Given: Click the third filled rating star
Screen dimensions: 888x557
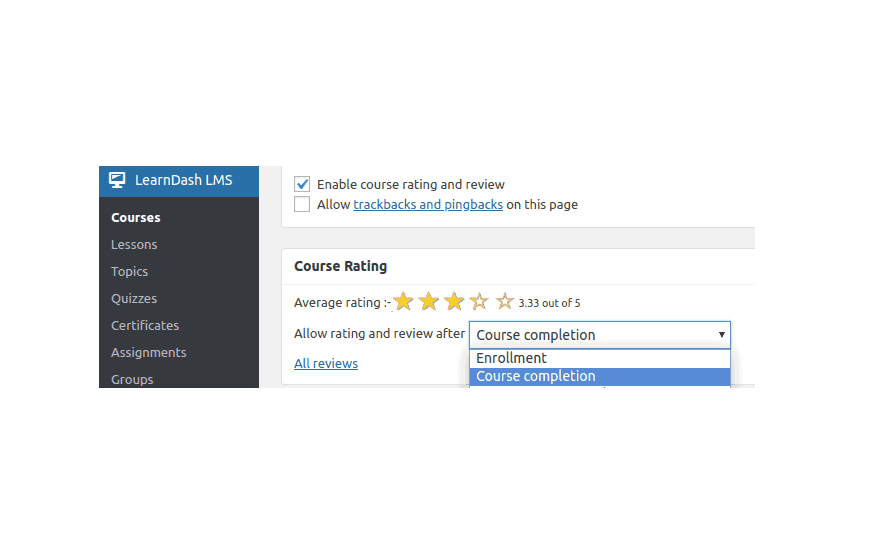Looking at the screenshot, I should [454, 302].
